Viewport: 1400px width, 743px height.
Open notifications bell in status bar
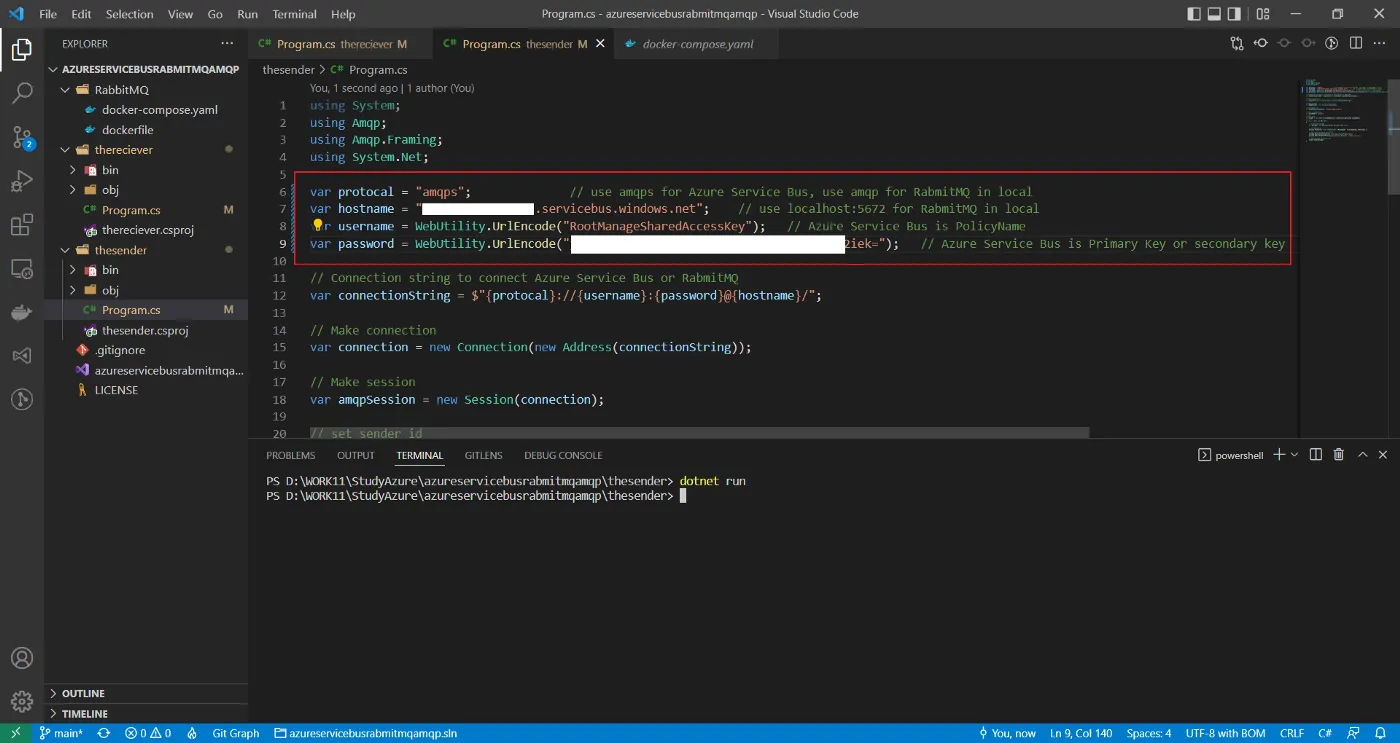tap(1381, 733)
